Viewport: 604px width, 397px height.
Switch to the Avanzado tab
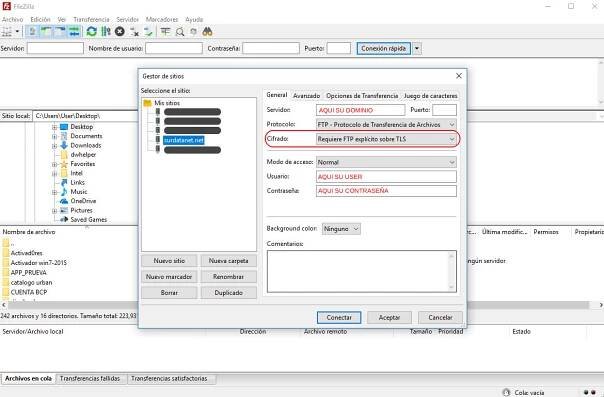[x=306, y=95]
